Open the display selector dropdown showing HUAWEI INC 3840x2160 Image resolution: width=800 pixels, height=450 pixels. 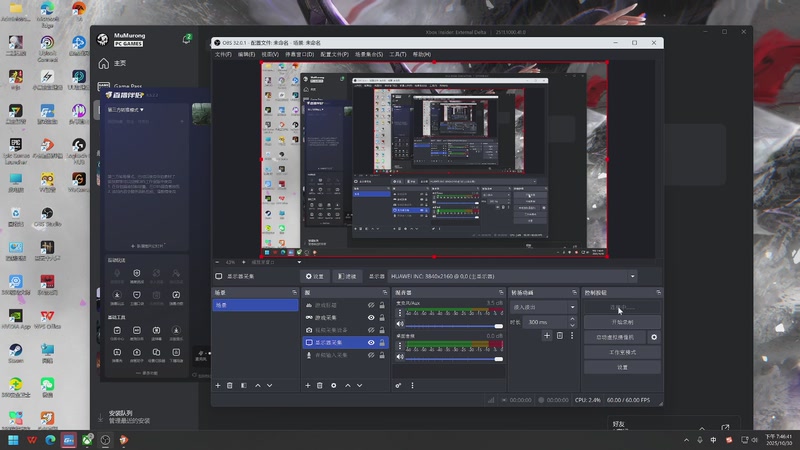pyautogui.click(x=513, y=277)
